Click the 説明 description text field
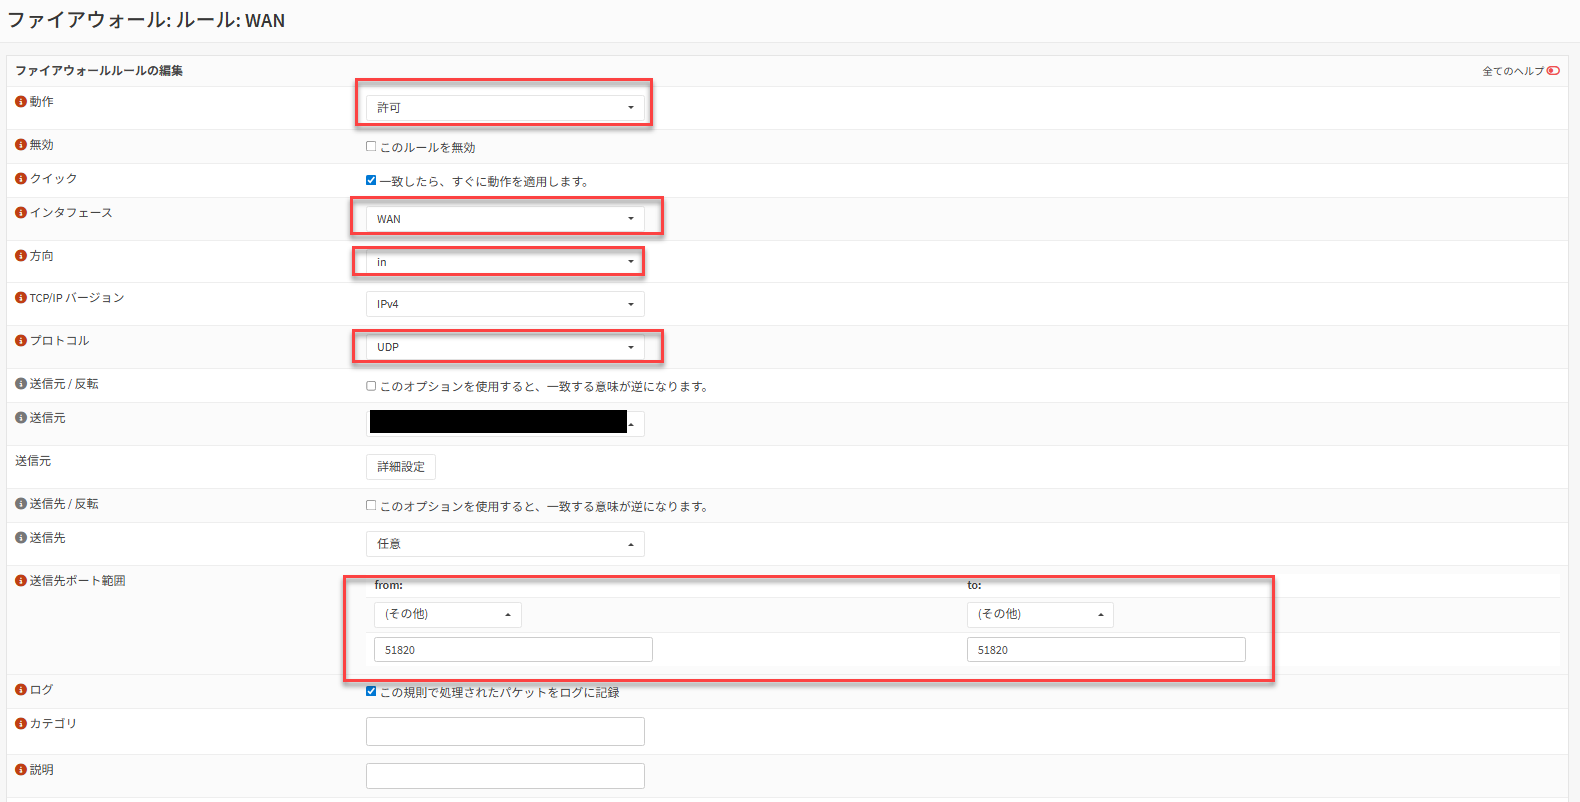 pyautogui.click(x=505, y=776)
